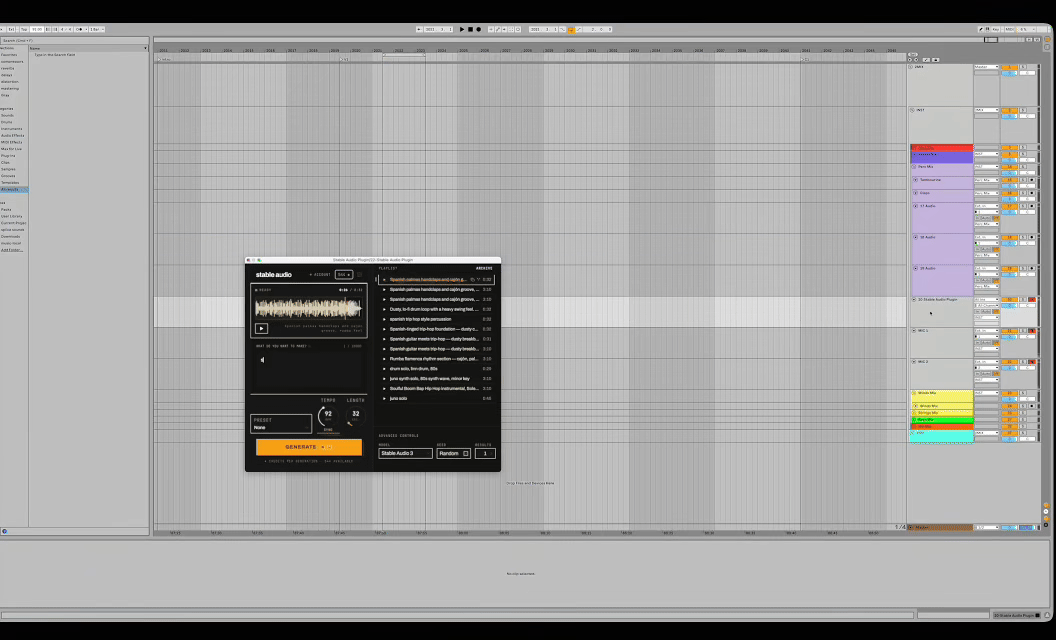Screen dimensions: 1056x640
Task: Select the last 'juno solo' playlist entry
Action: 435,398
